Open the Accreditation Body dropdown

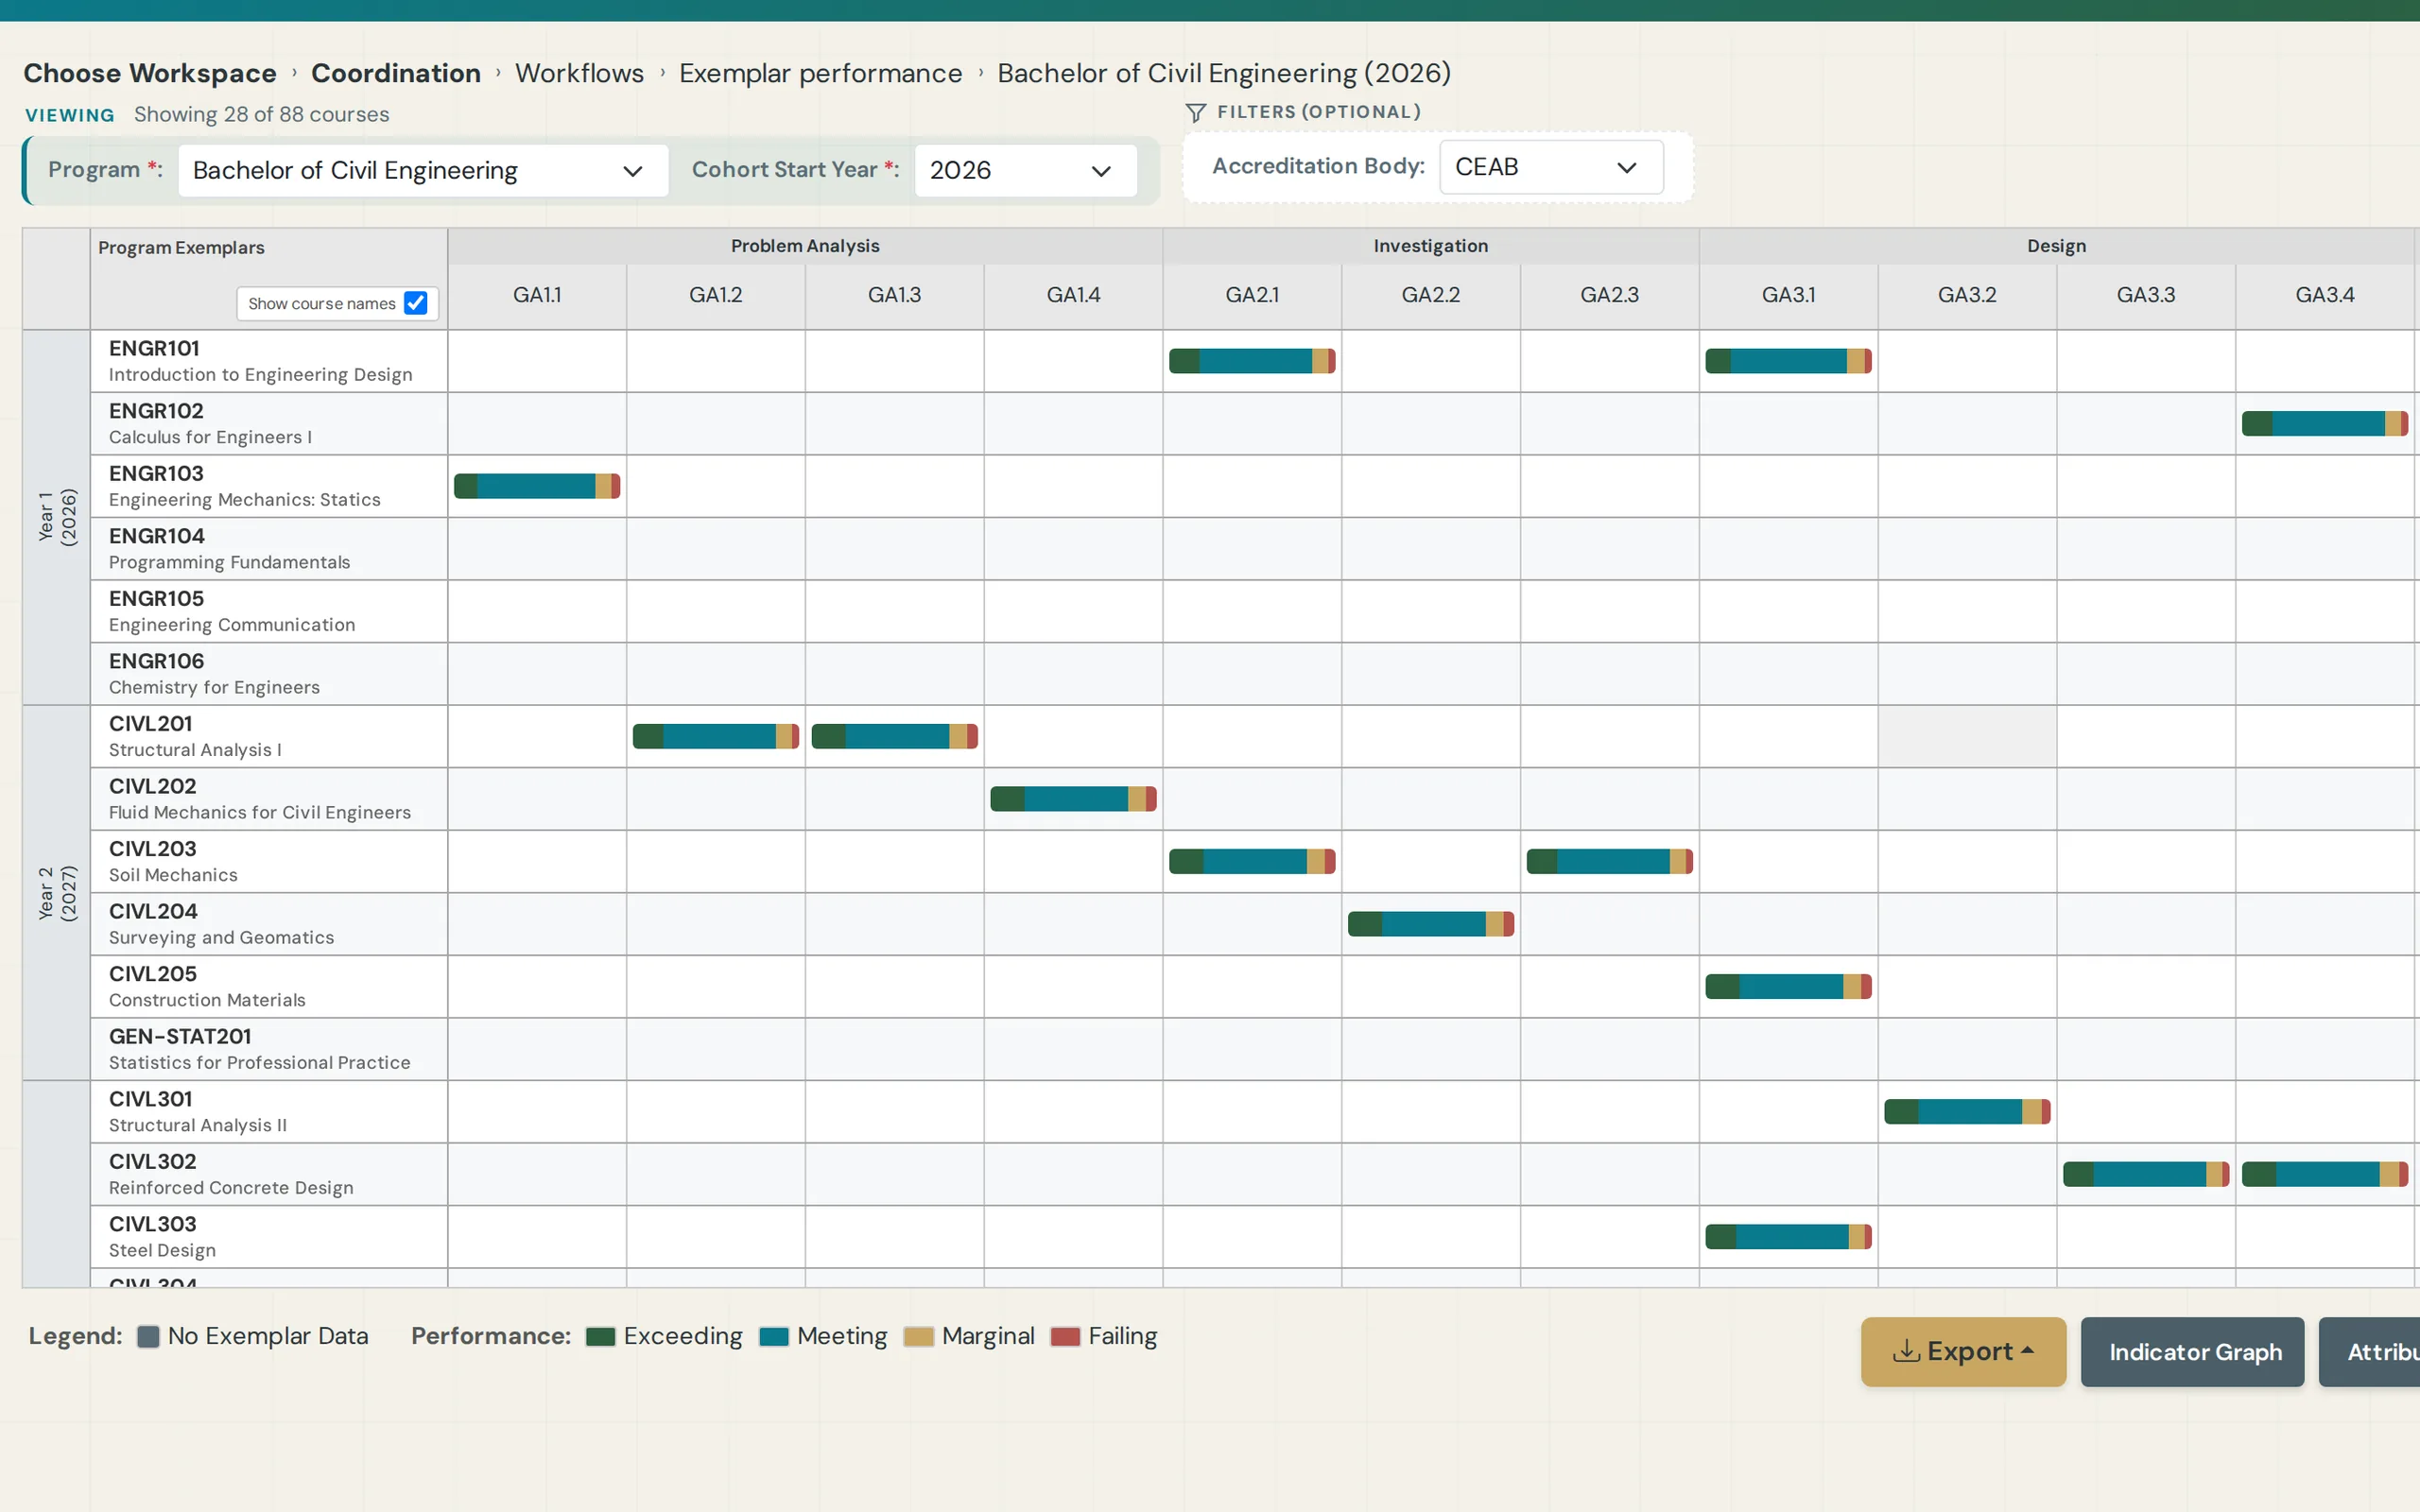point(1551,167)
